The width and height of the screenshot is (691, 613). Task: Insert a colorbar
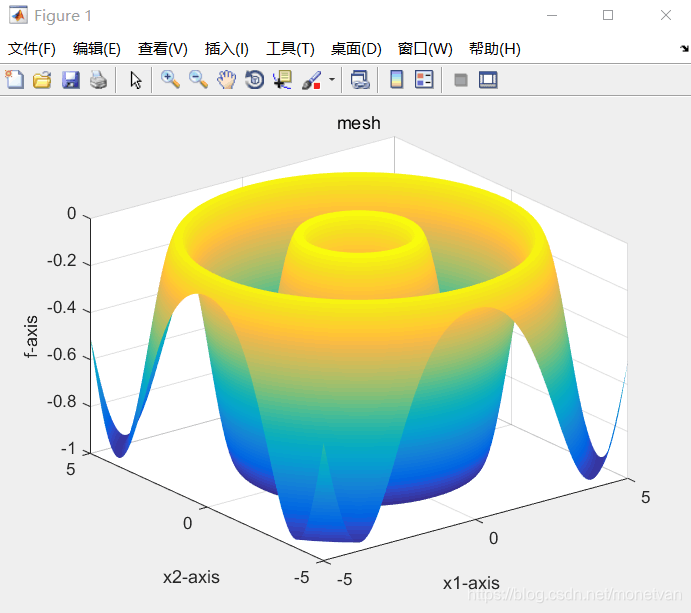[397, 80]
